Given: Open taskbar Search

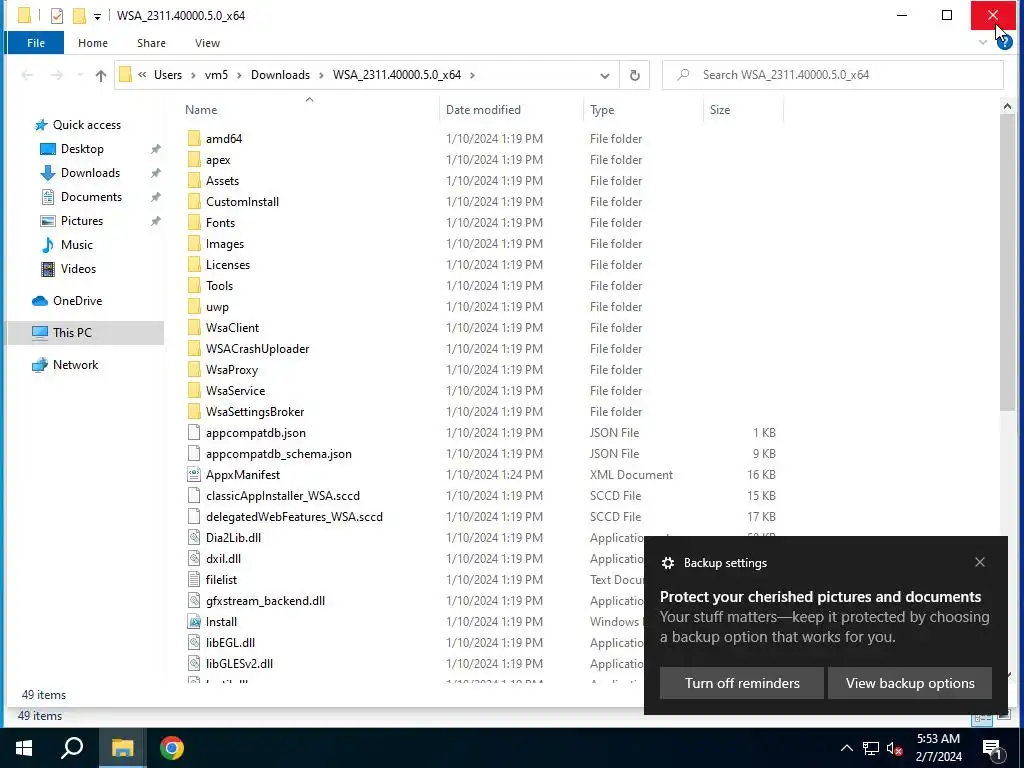Looking at the screenshot, I should coord(72,748).
